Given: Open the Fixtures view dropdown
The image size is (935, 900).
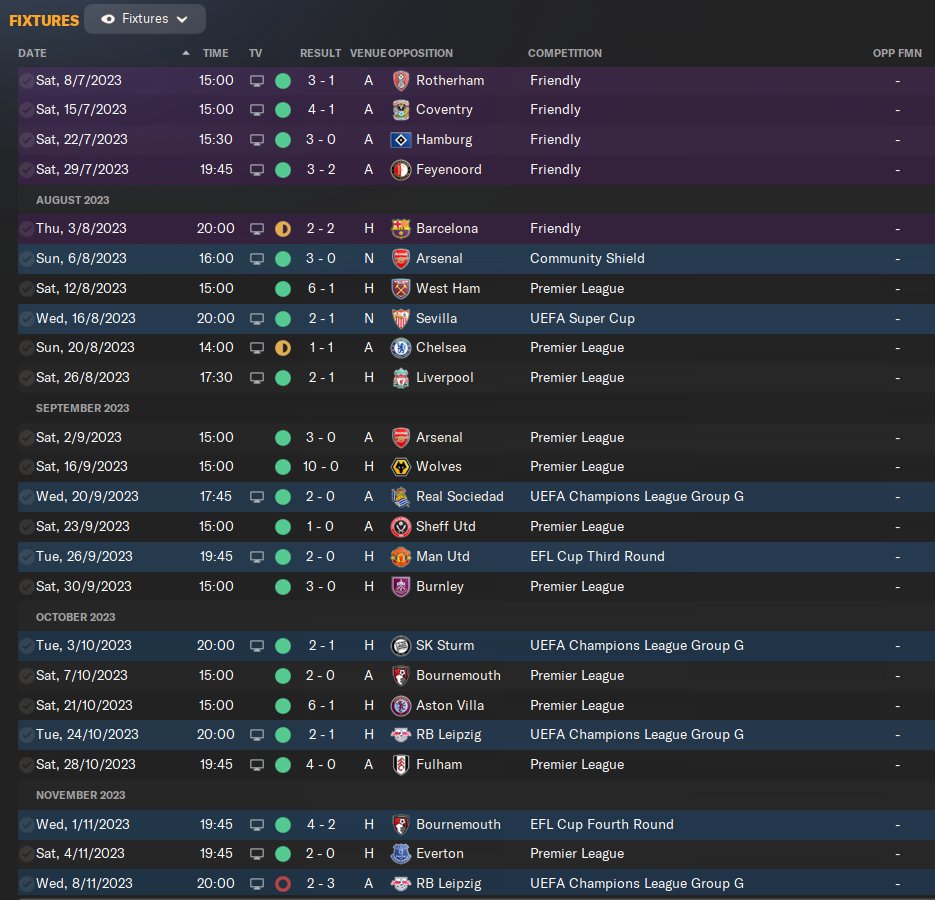Looking at the screenshot, I should coord(145,19).
